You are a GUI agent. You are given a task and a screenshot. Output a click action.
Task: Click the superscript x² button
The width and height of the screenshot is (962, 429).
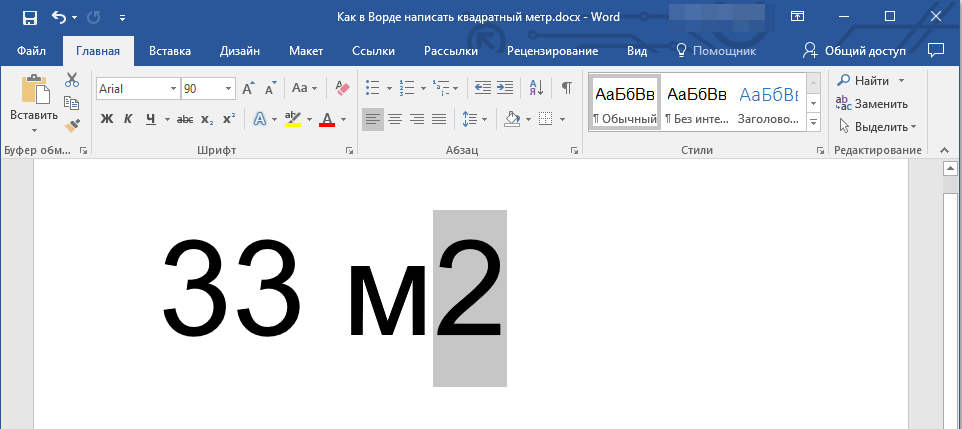click(x=229, y=119)
